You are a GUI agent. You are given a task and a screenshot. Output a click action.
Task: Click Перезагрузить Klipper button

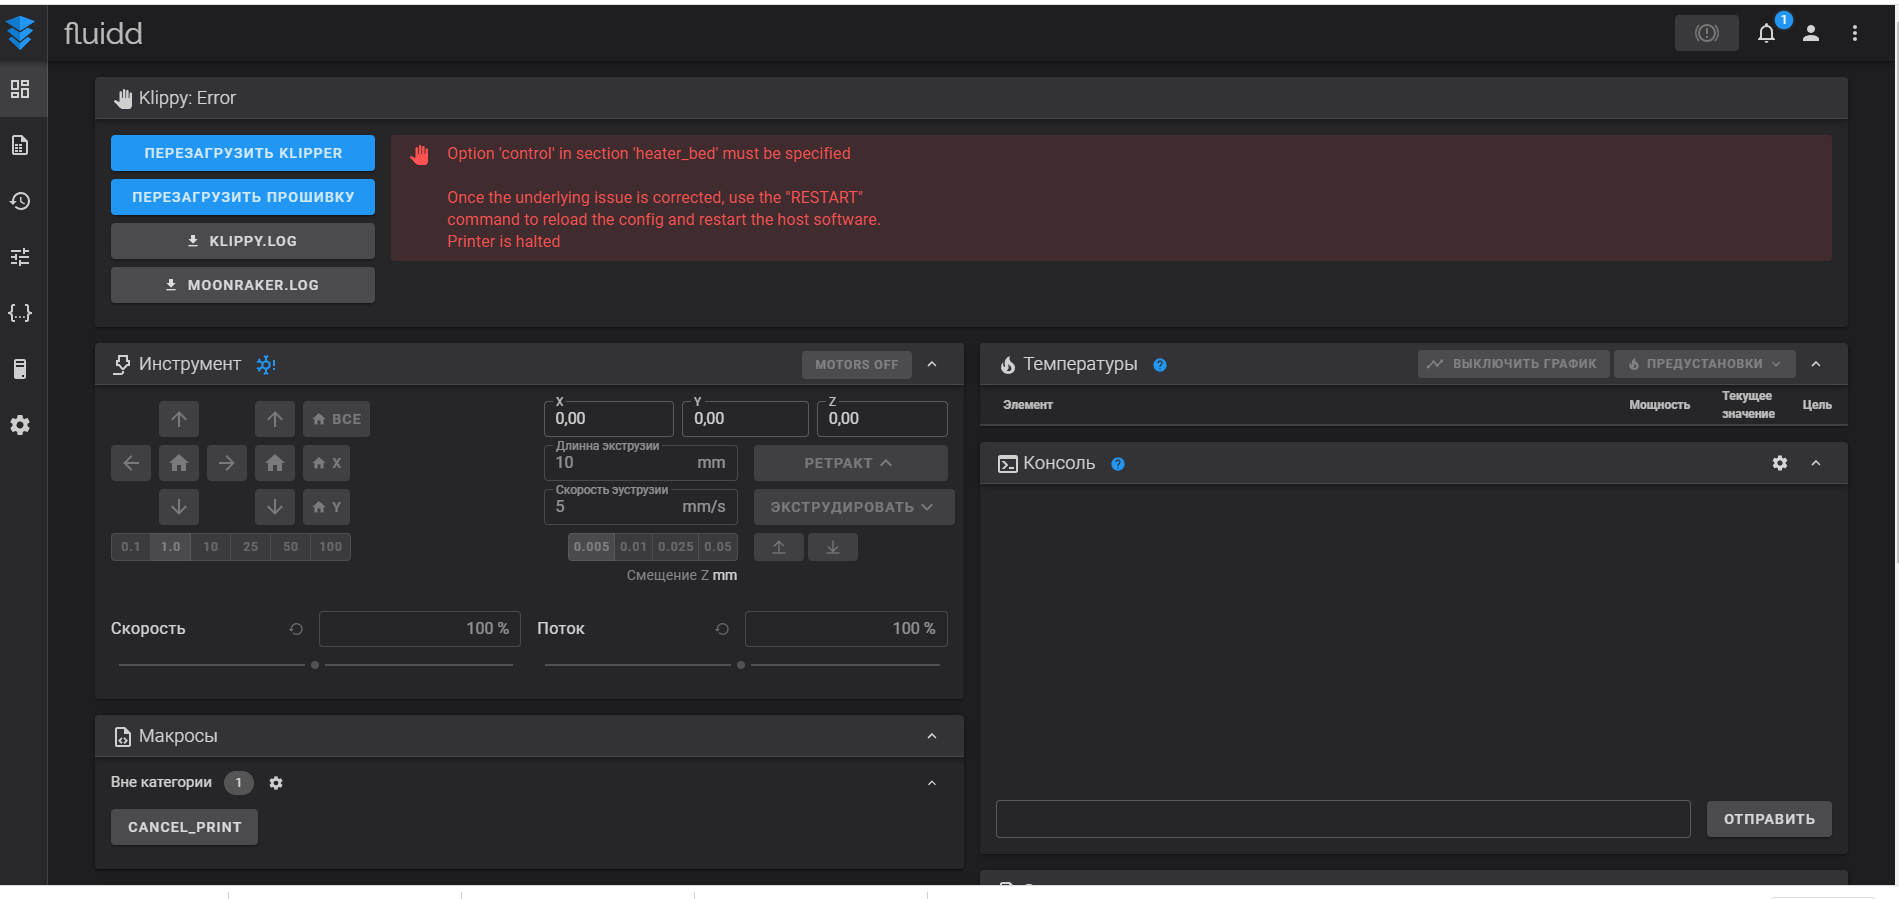[x=243, y=153]
